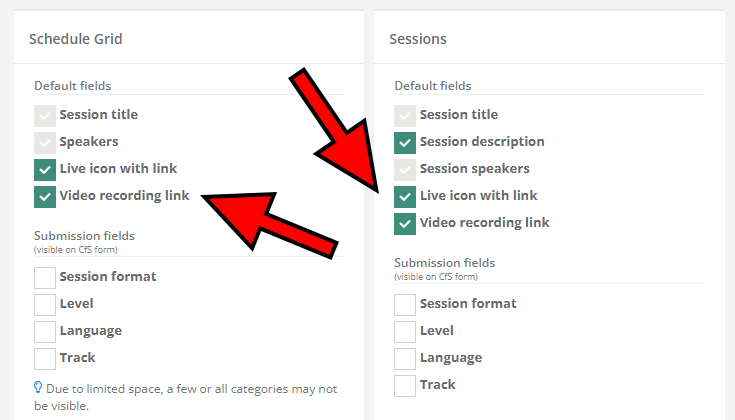Check the Level box in Schedule Grid

tap(45, 304)
